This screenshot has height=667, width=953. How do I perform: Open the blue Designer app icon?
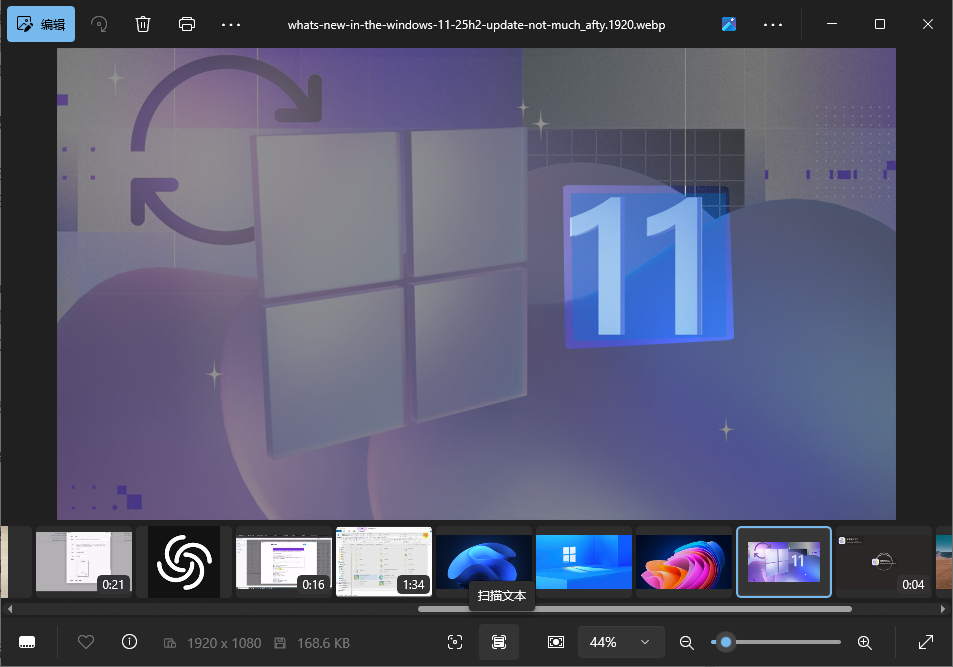[x=729, y=24]
